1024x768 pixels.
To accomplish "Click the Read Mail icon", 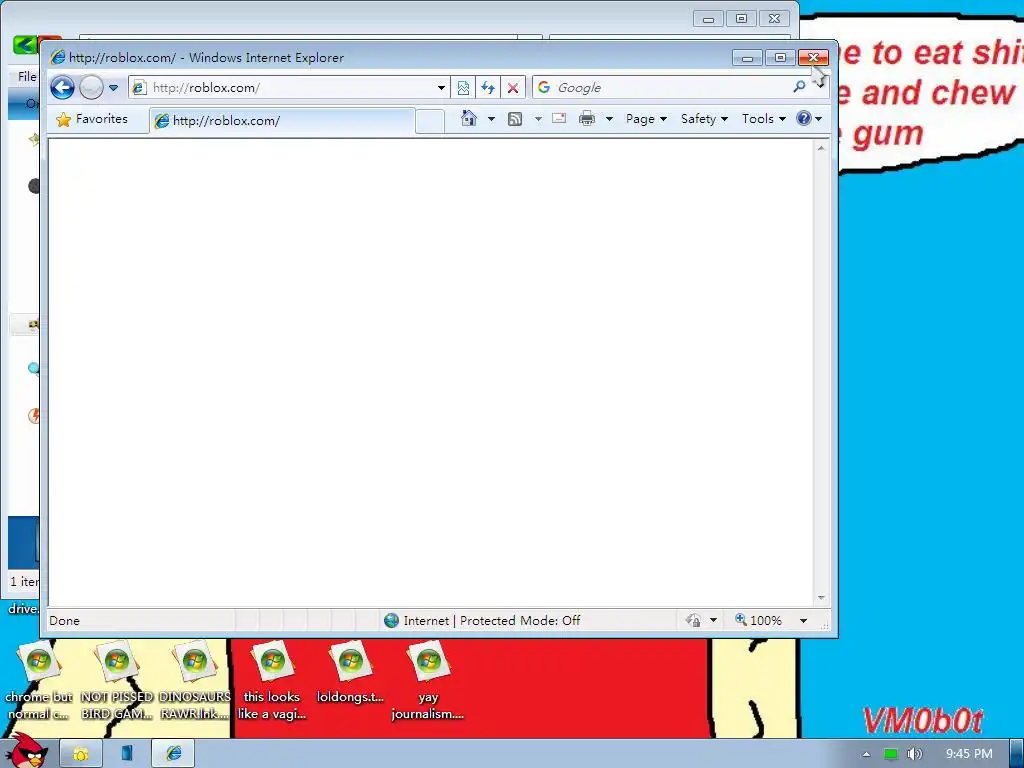I will click(x=559, y=118).
